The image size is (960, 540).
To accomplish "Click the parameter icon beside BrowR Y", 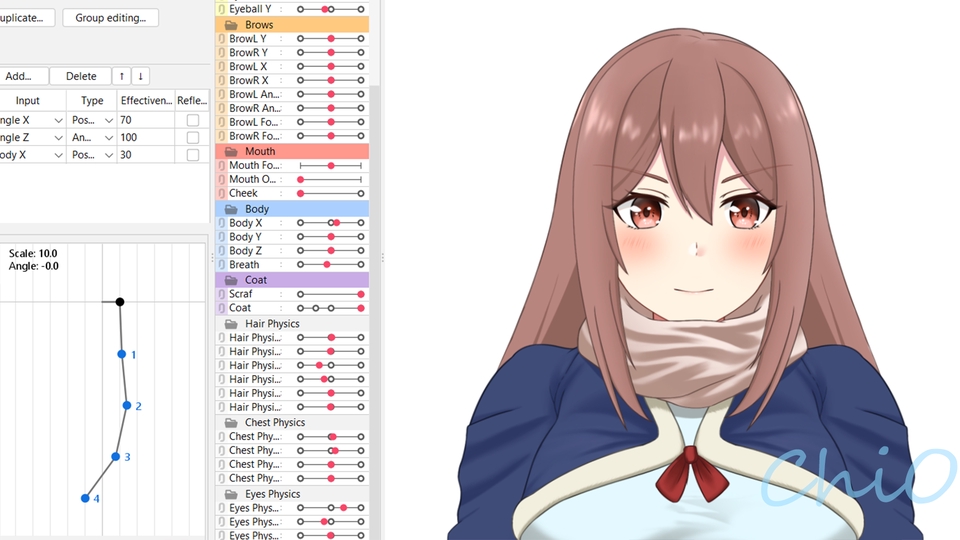I will (x=222, y=53).
